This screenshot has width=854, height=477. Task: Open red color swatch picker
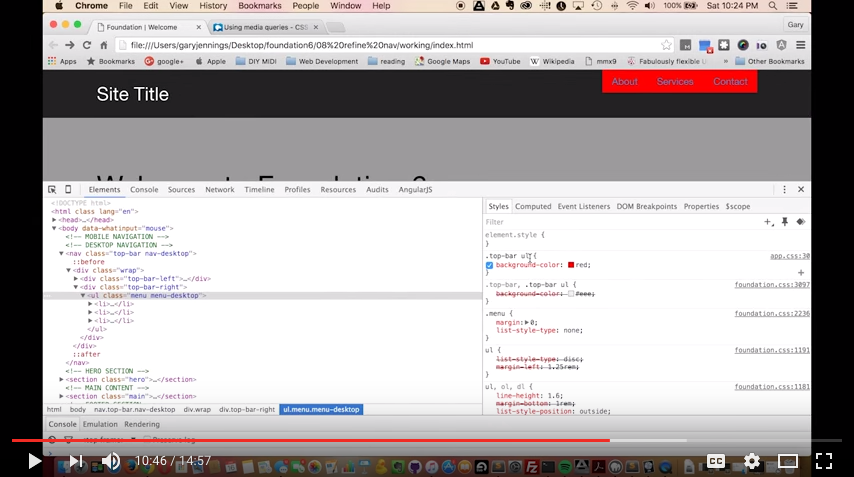click(571, 265)
